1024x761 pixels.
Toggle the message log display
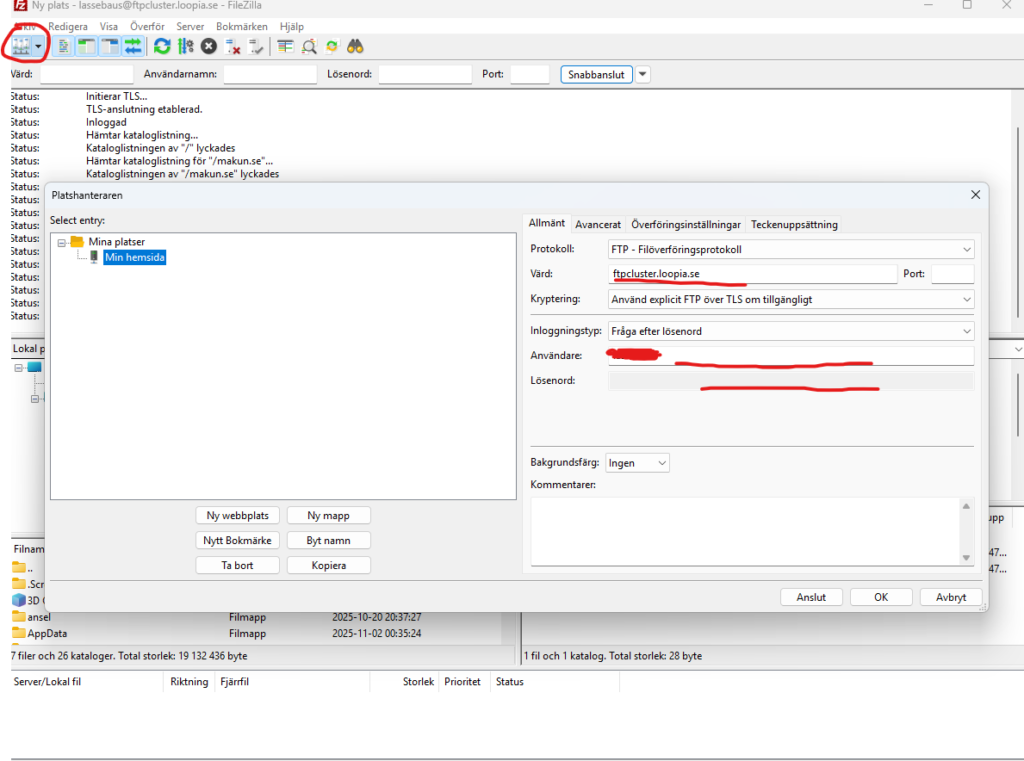click(64, 46)
